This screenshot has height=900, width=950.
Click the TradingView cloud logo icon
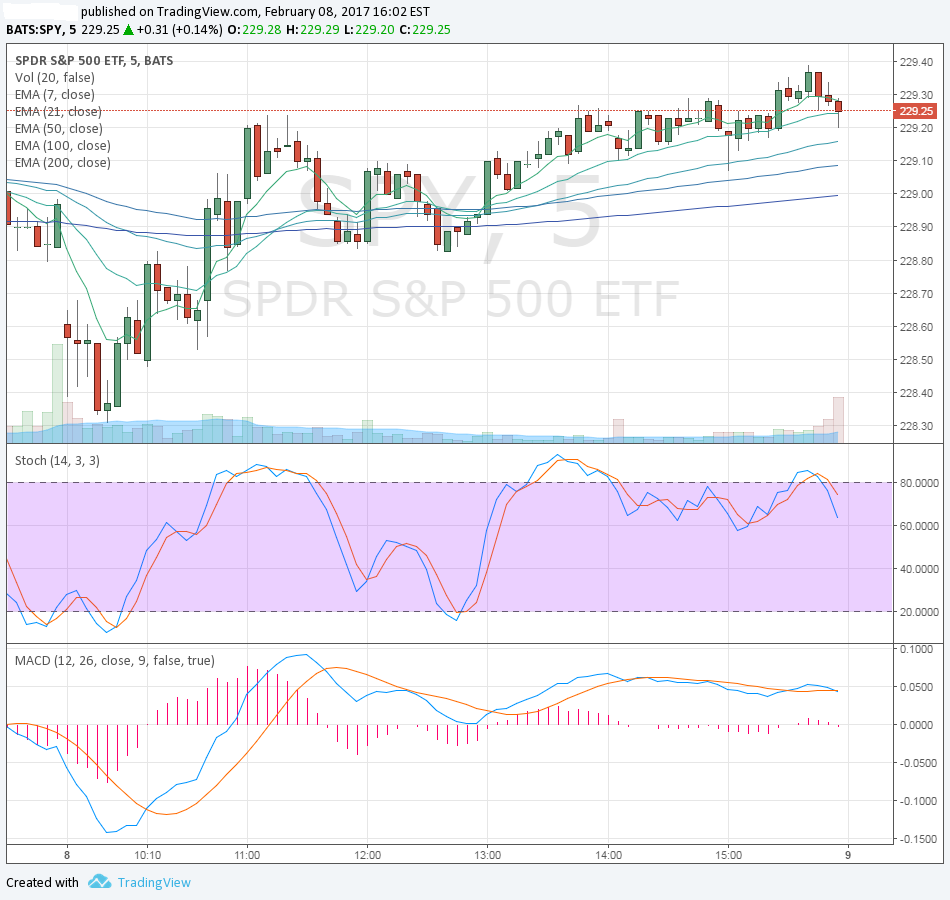99,882
